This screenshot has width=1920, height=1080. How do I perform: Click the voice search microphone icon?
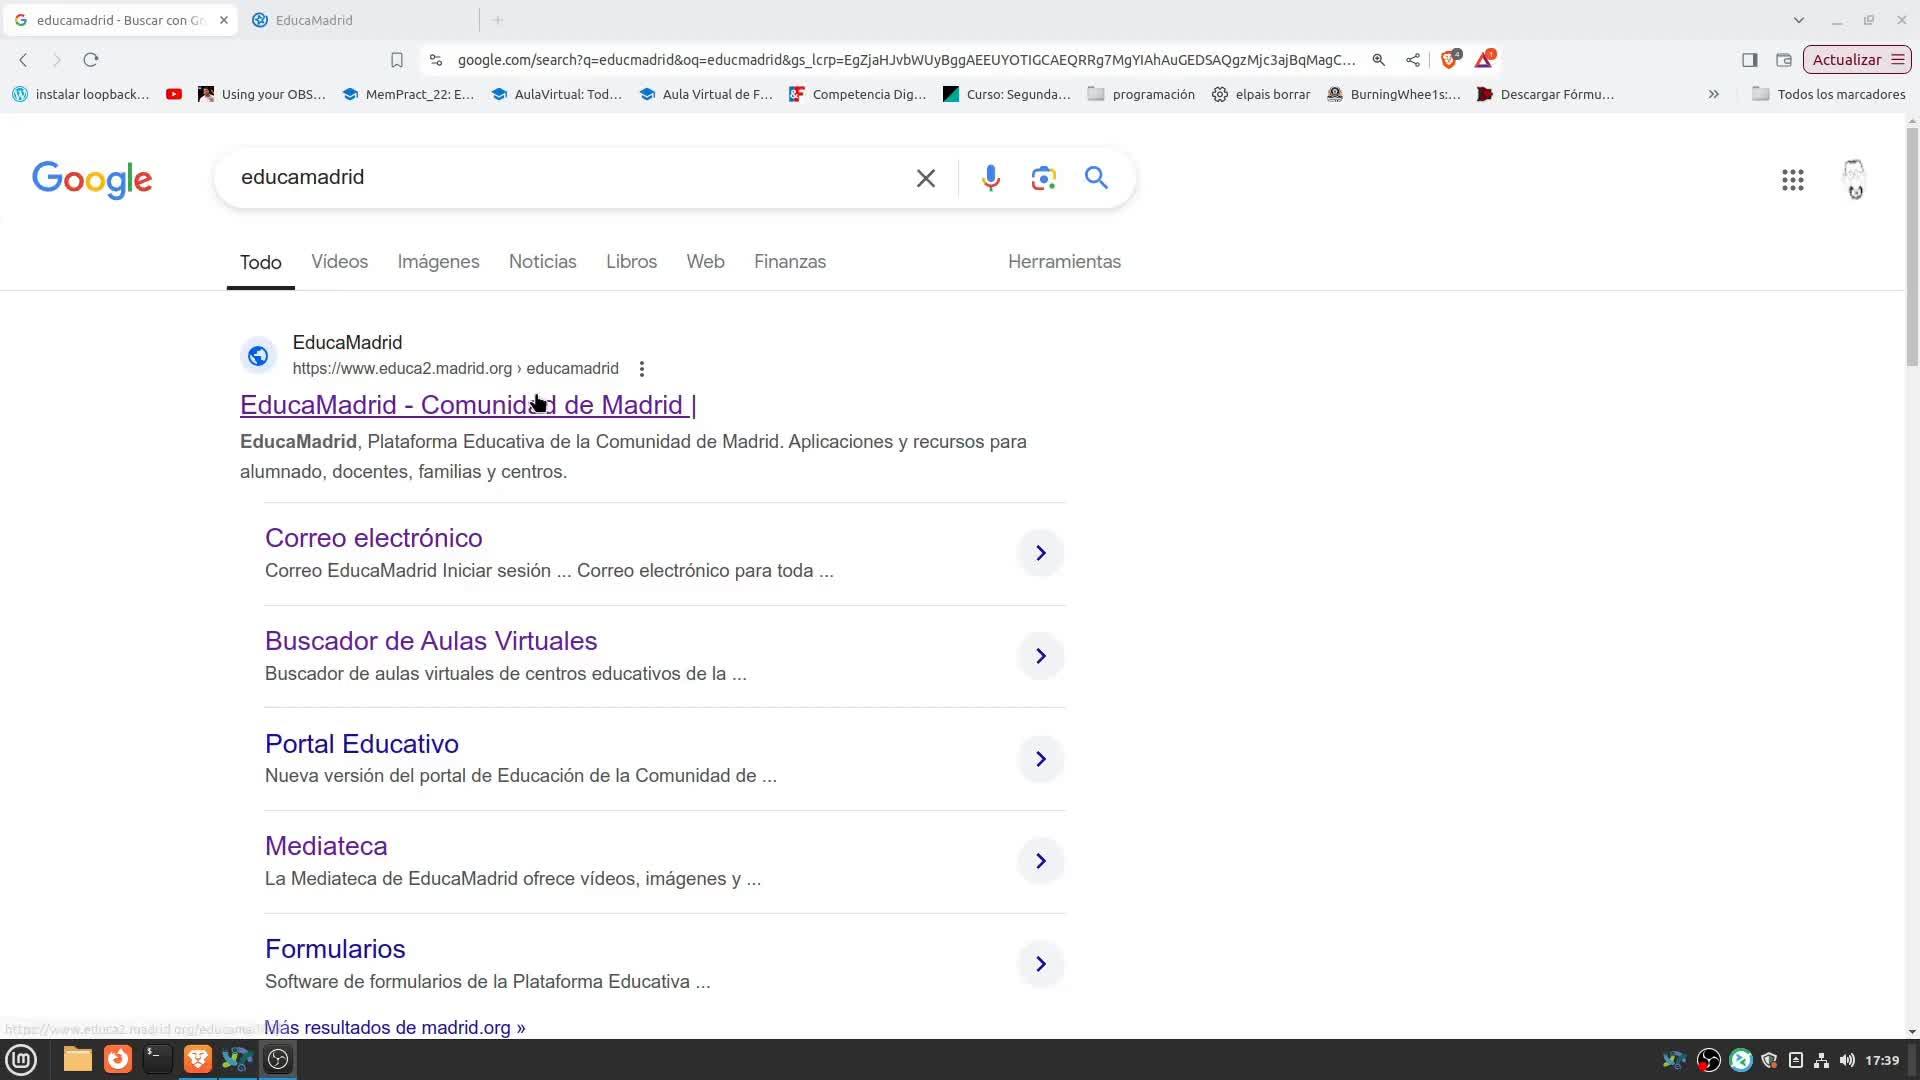point(990,178)
